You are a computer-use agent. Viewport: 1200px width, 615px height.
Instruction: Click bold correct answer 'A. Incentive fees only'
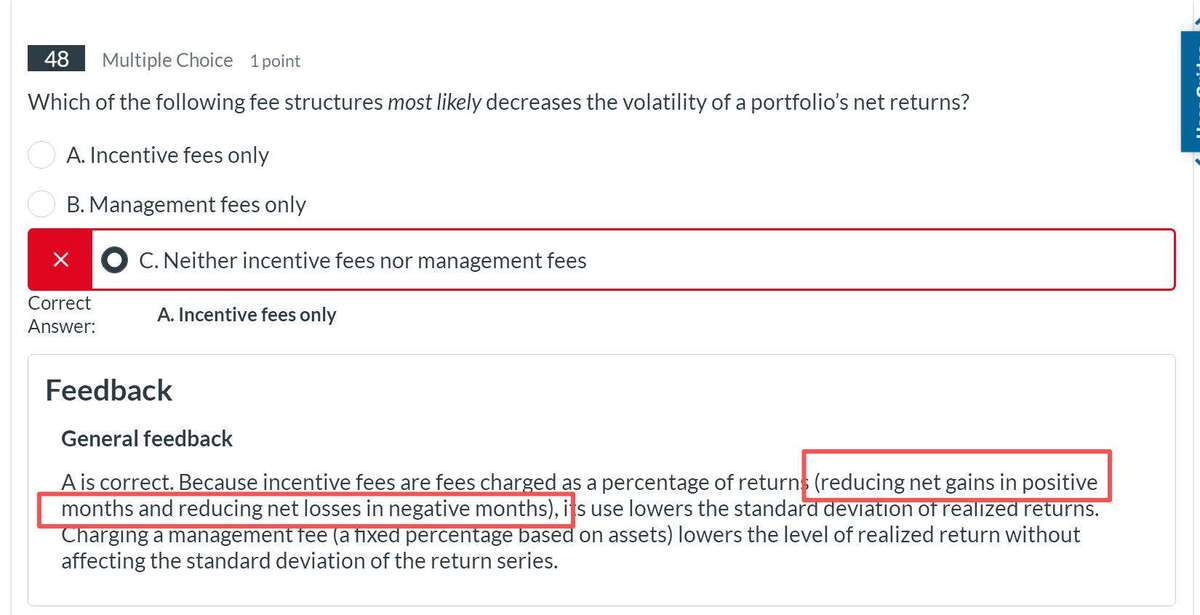(246, 315)
